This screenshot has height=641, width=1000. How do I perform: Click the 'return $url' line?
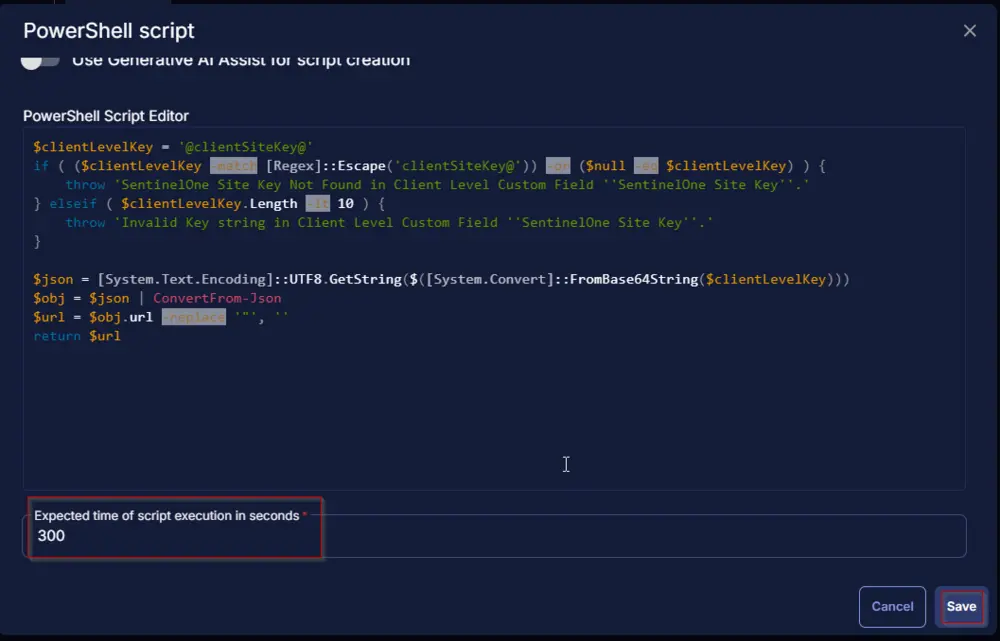[x=77, y=336]
